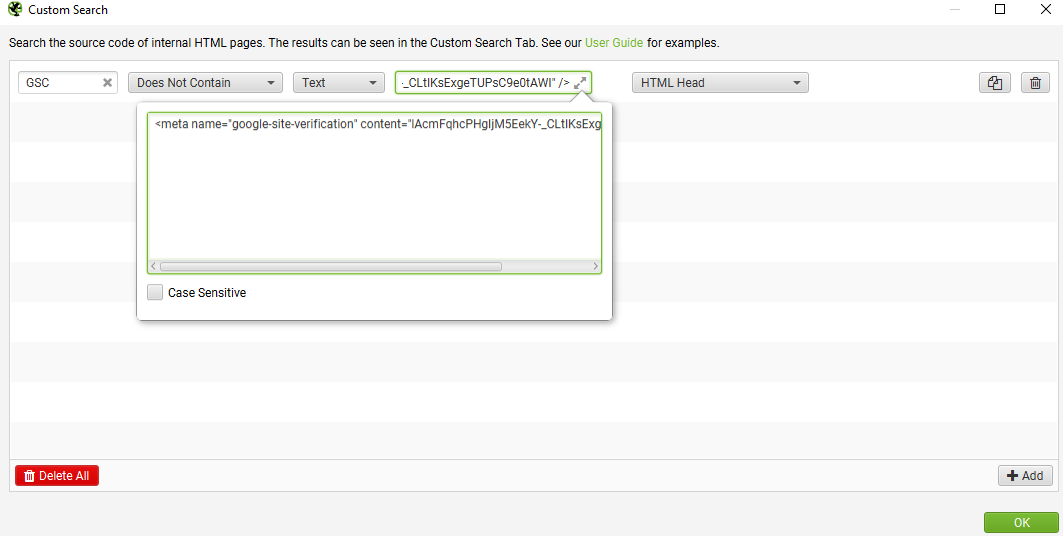1063x536 pixels.
Task: Click the search string input field
Action: tap(485, 83)
